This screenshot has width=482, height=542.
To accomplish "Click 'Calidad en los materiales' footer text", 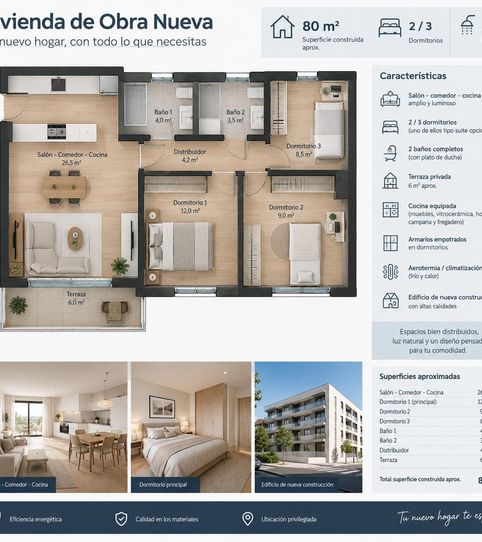I will [167, 519].
